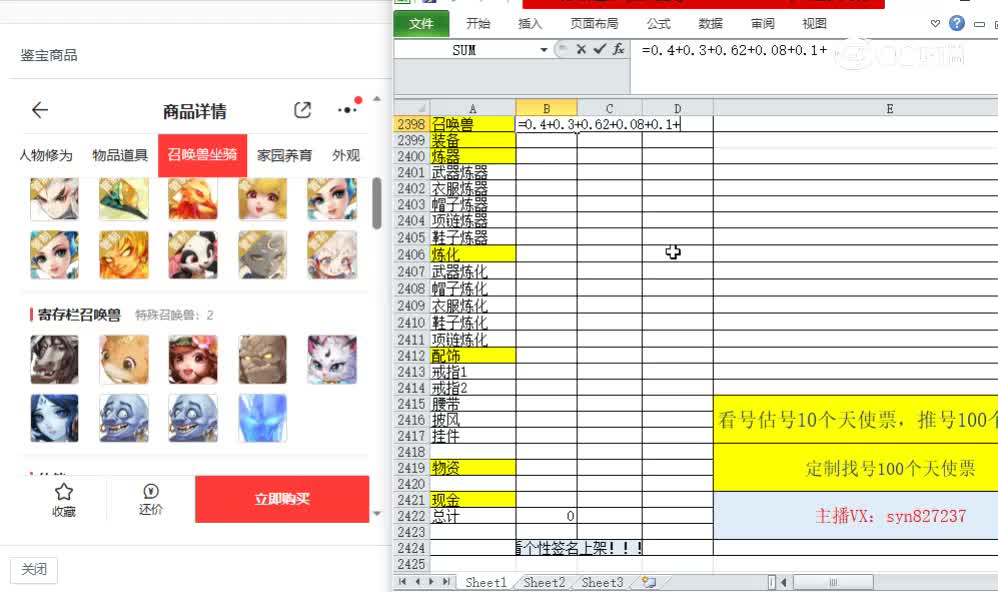Switch to the 页面布局 ribbon tab
Viewport: 998px width, 592px height.
594,24
